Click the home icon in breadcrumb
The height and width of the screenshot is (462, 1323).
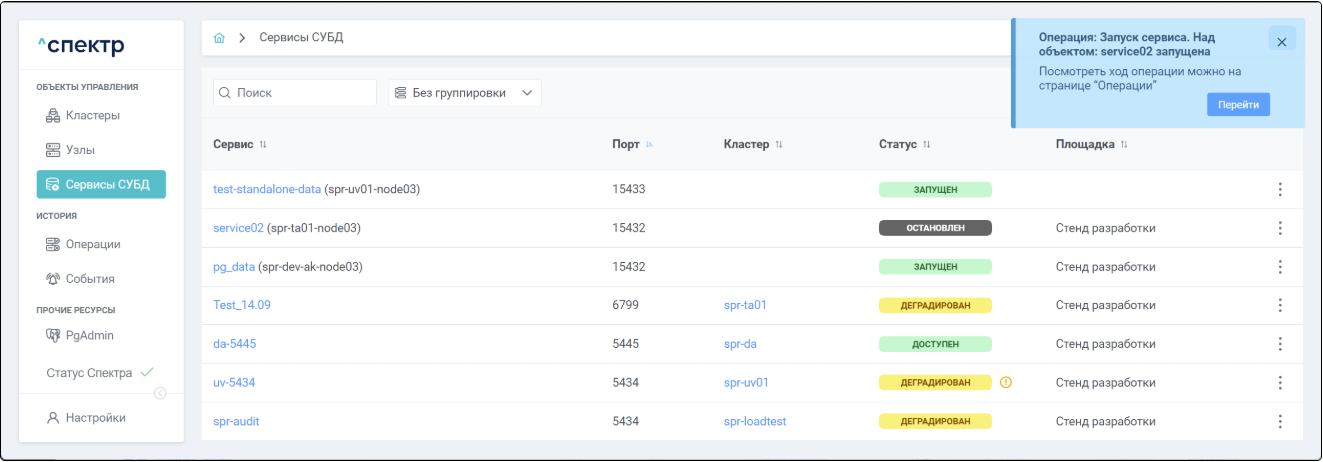coord(219,38)
